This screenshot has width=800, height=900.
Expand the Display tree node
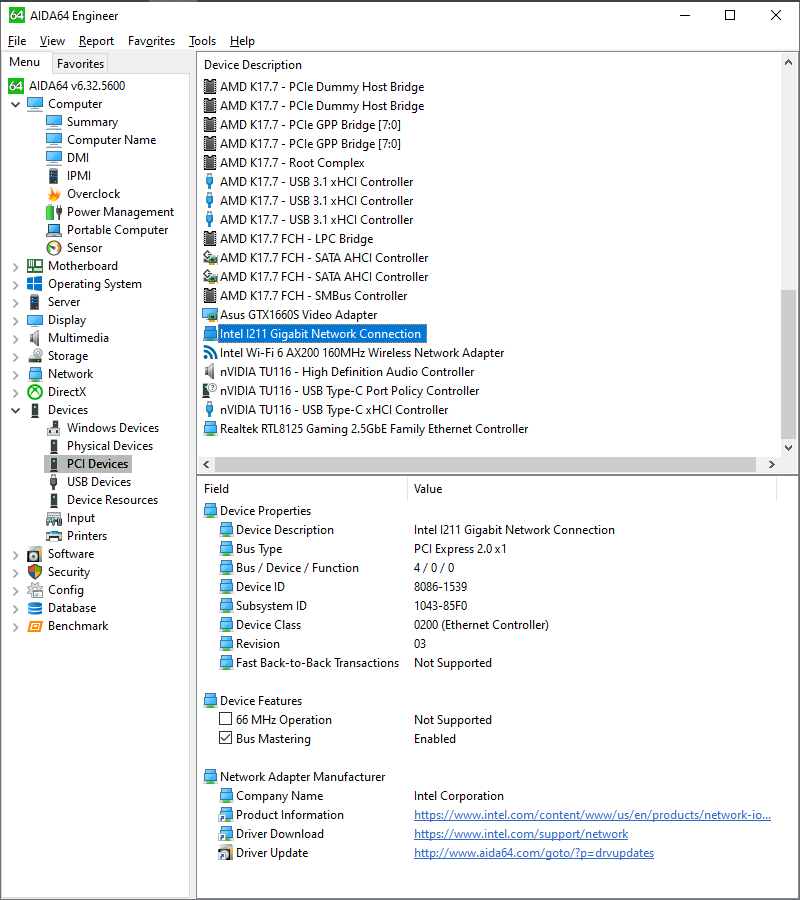point(15,320)
